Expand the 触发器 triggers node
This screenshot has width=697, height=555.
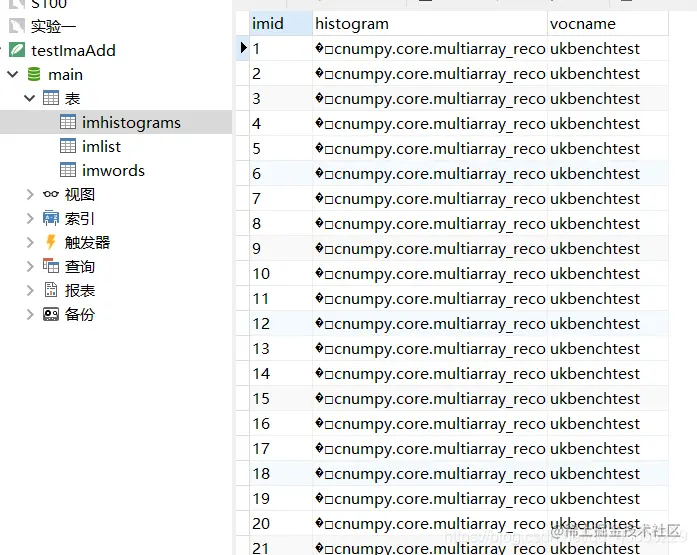(30, 242)
